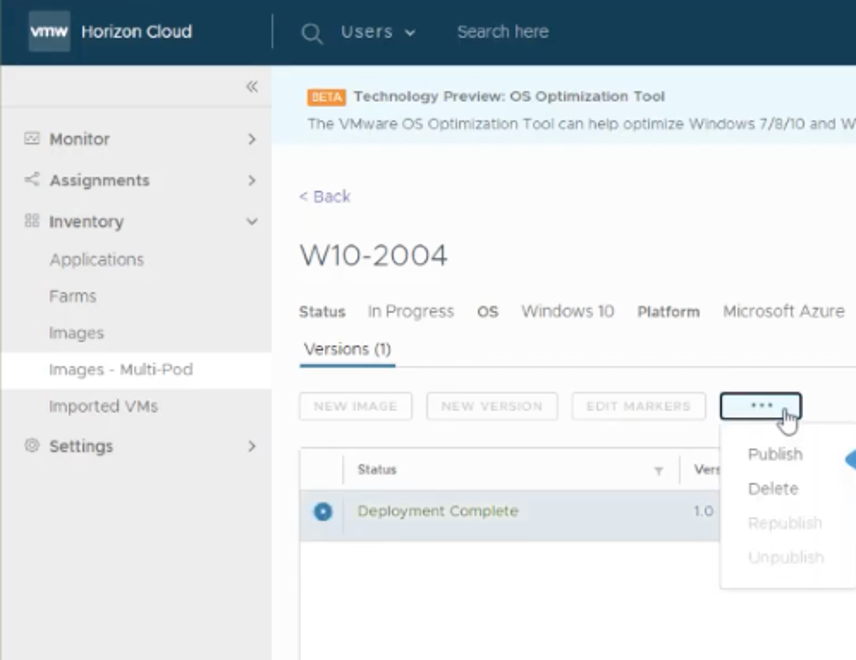The image size is (856, 660).
Task: Click the Assignments share icon
Action: [32, 180]
